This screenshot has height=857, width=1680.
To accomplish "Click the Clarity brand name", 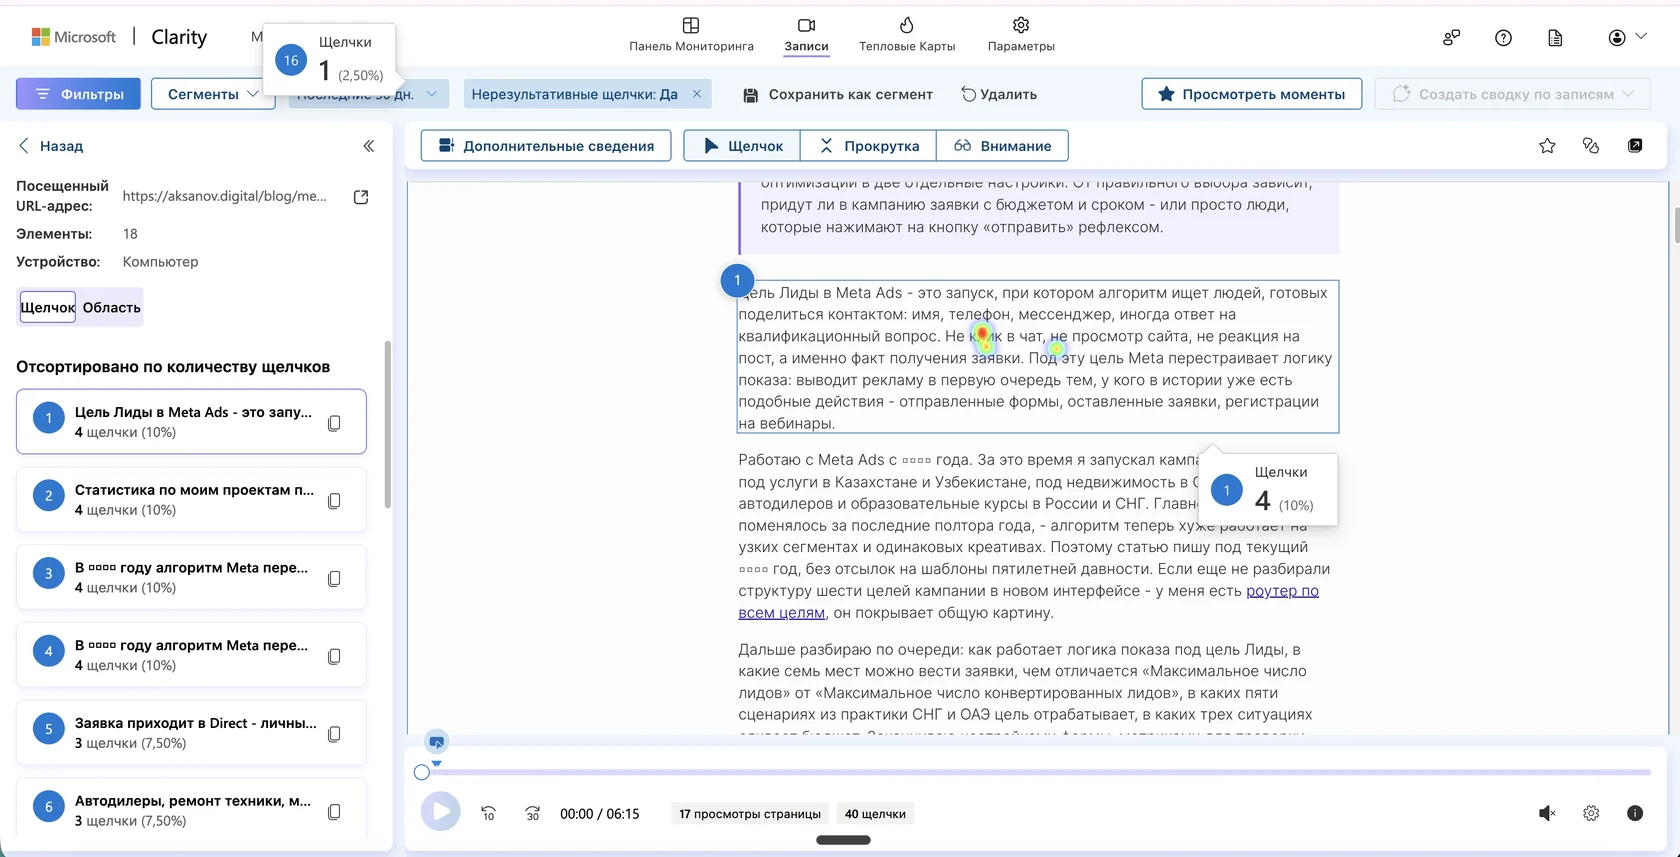I will coord(179,37).
